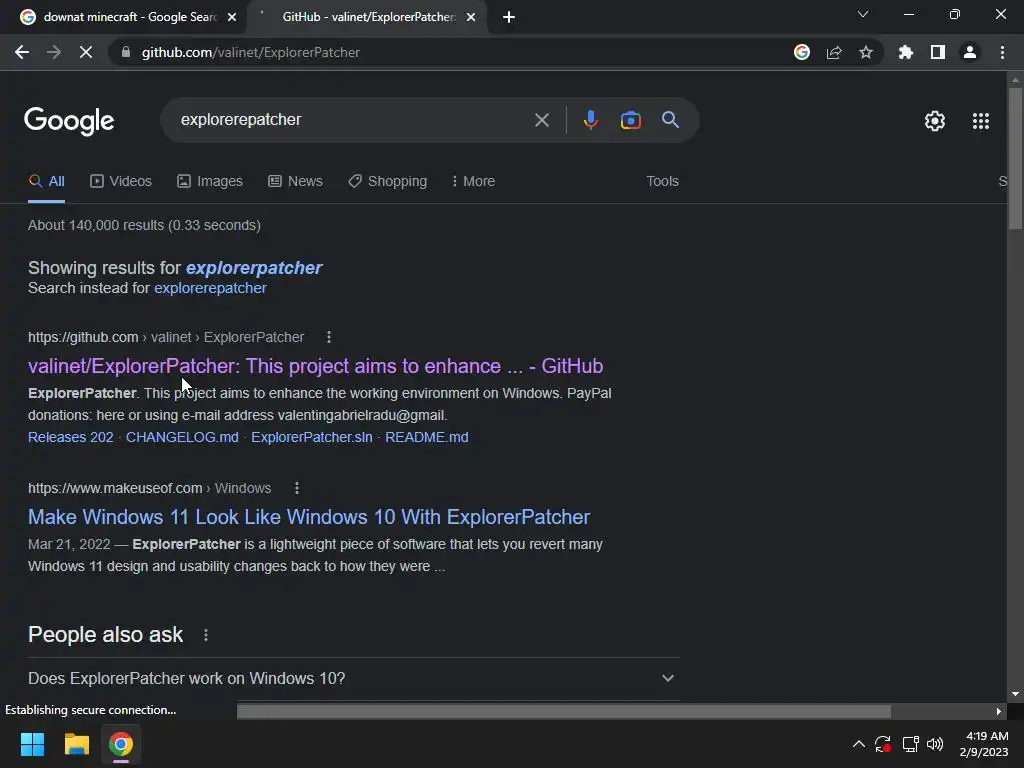Screen dimensions: 1024x768
Task: Open the Google apps grid
Action: [981, 121]
